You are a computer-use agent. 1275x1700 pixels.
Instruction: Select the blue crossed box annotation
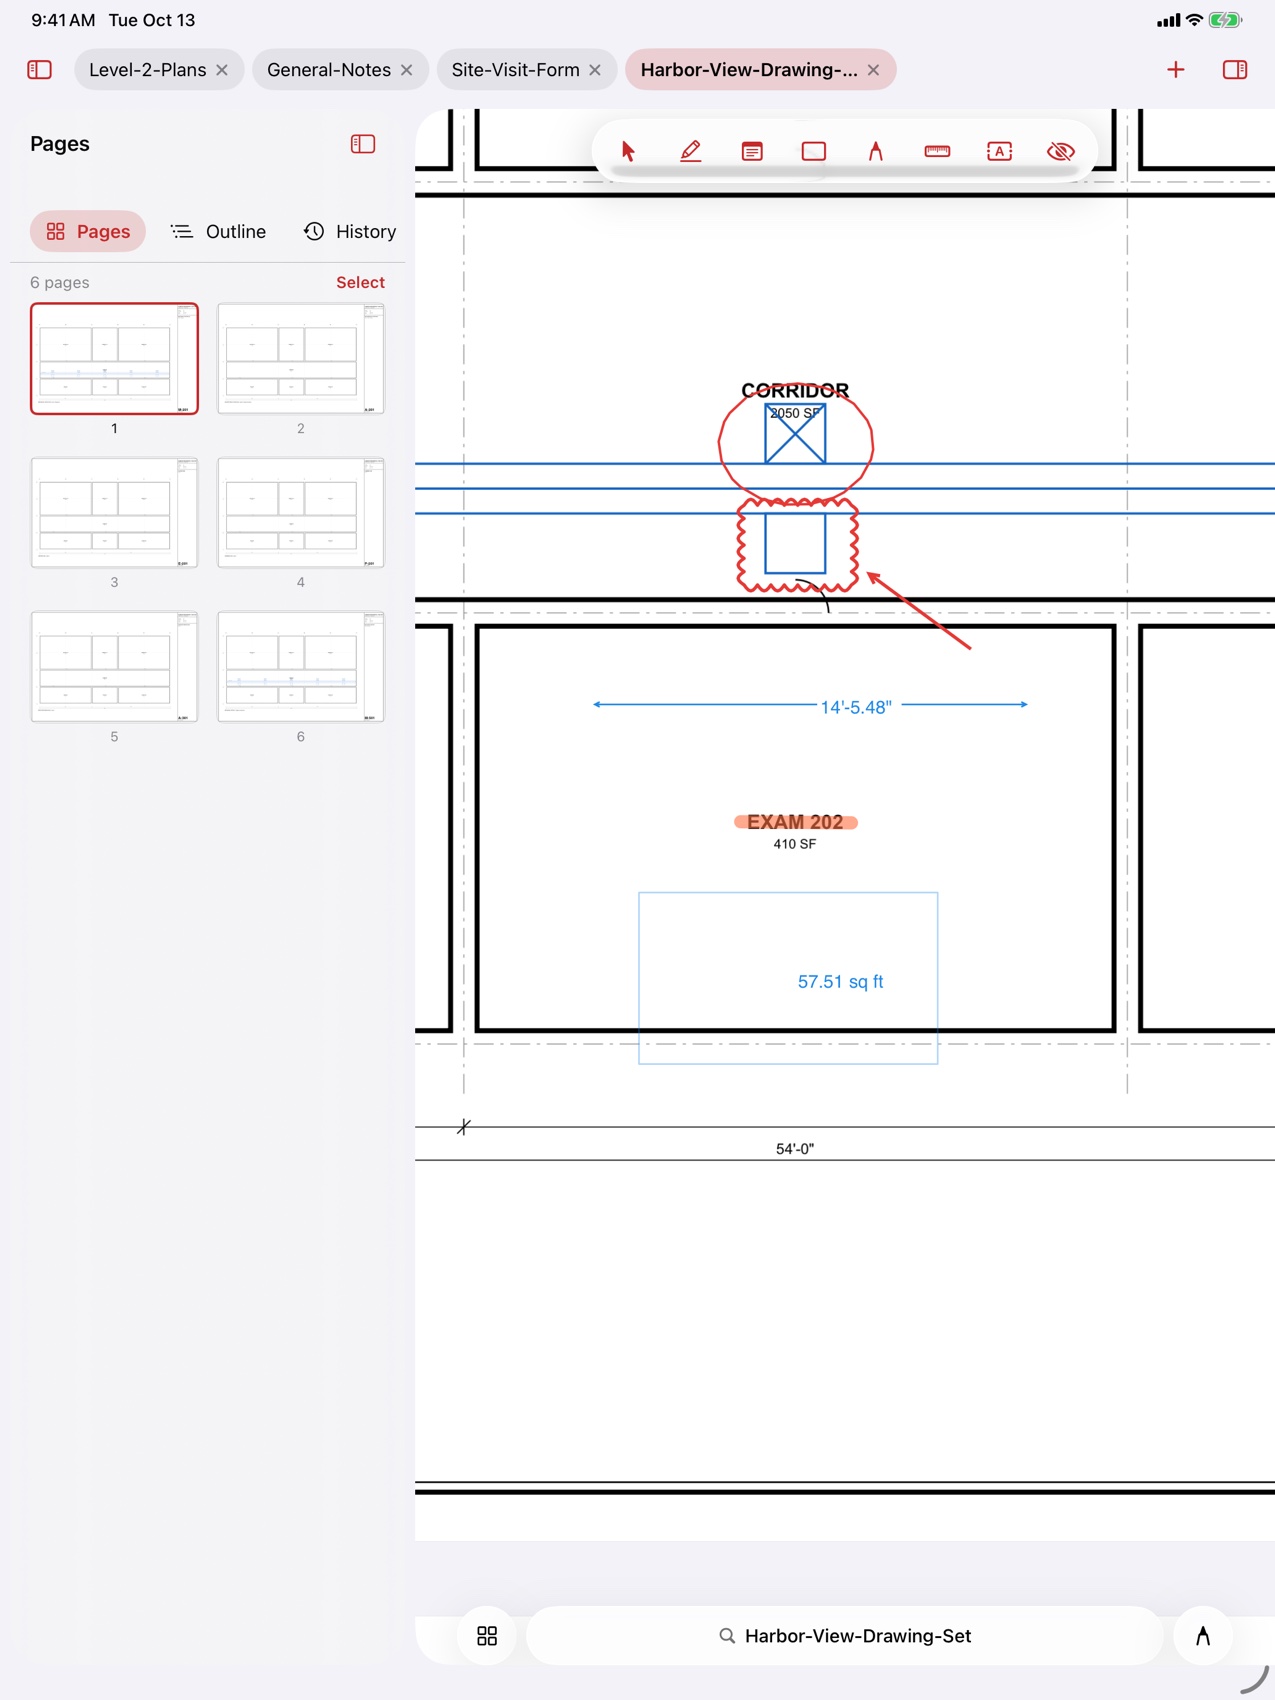[x=795, y=436]
